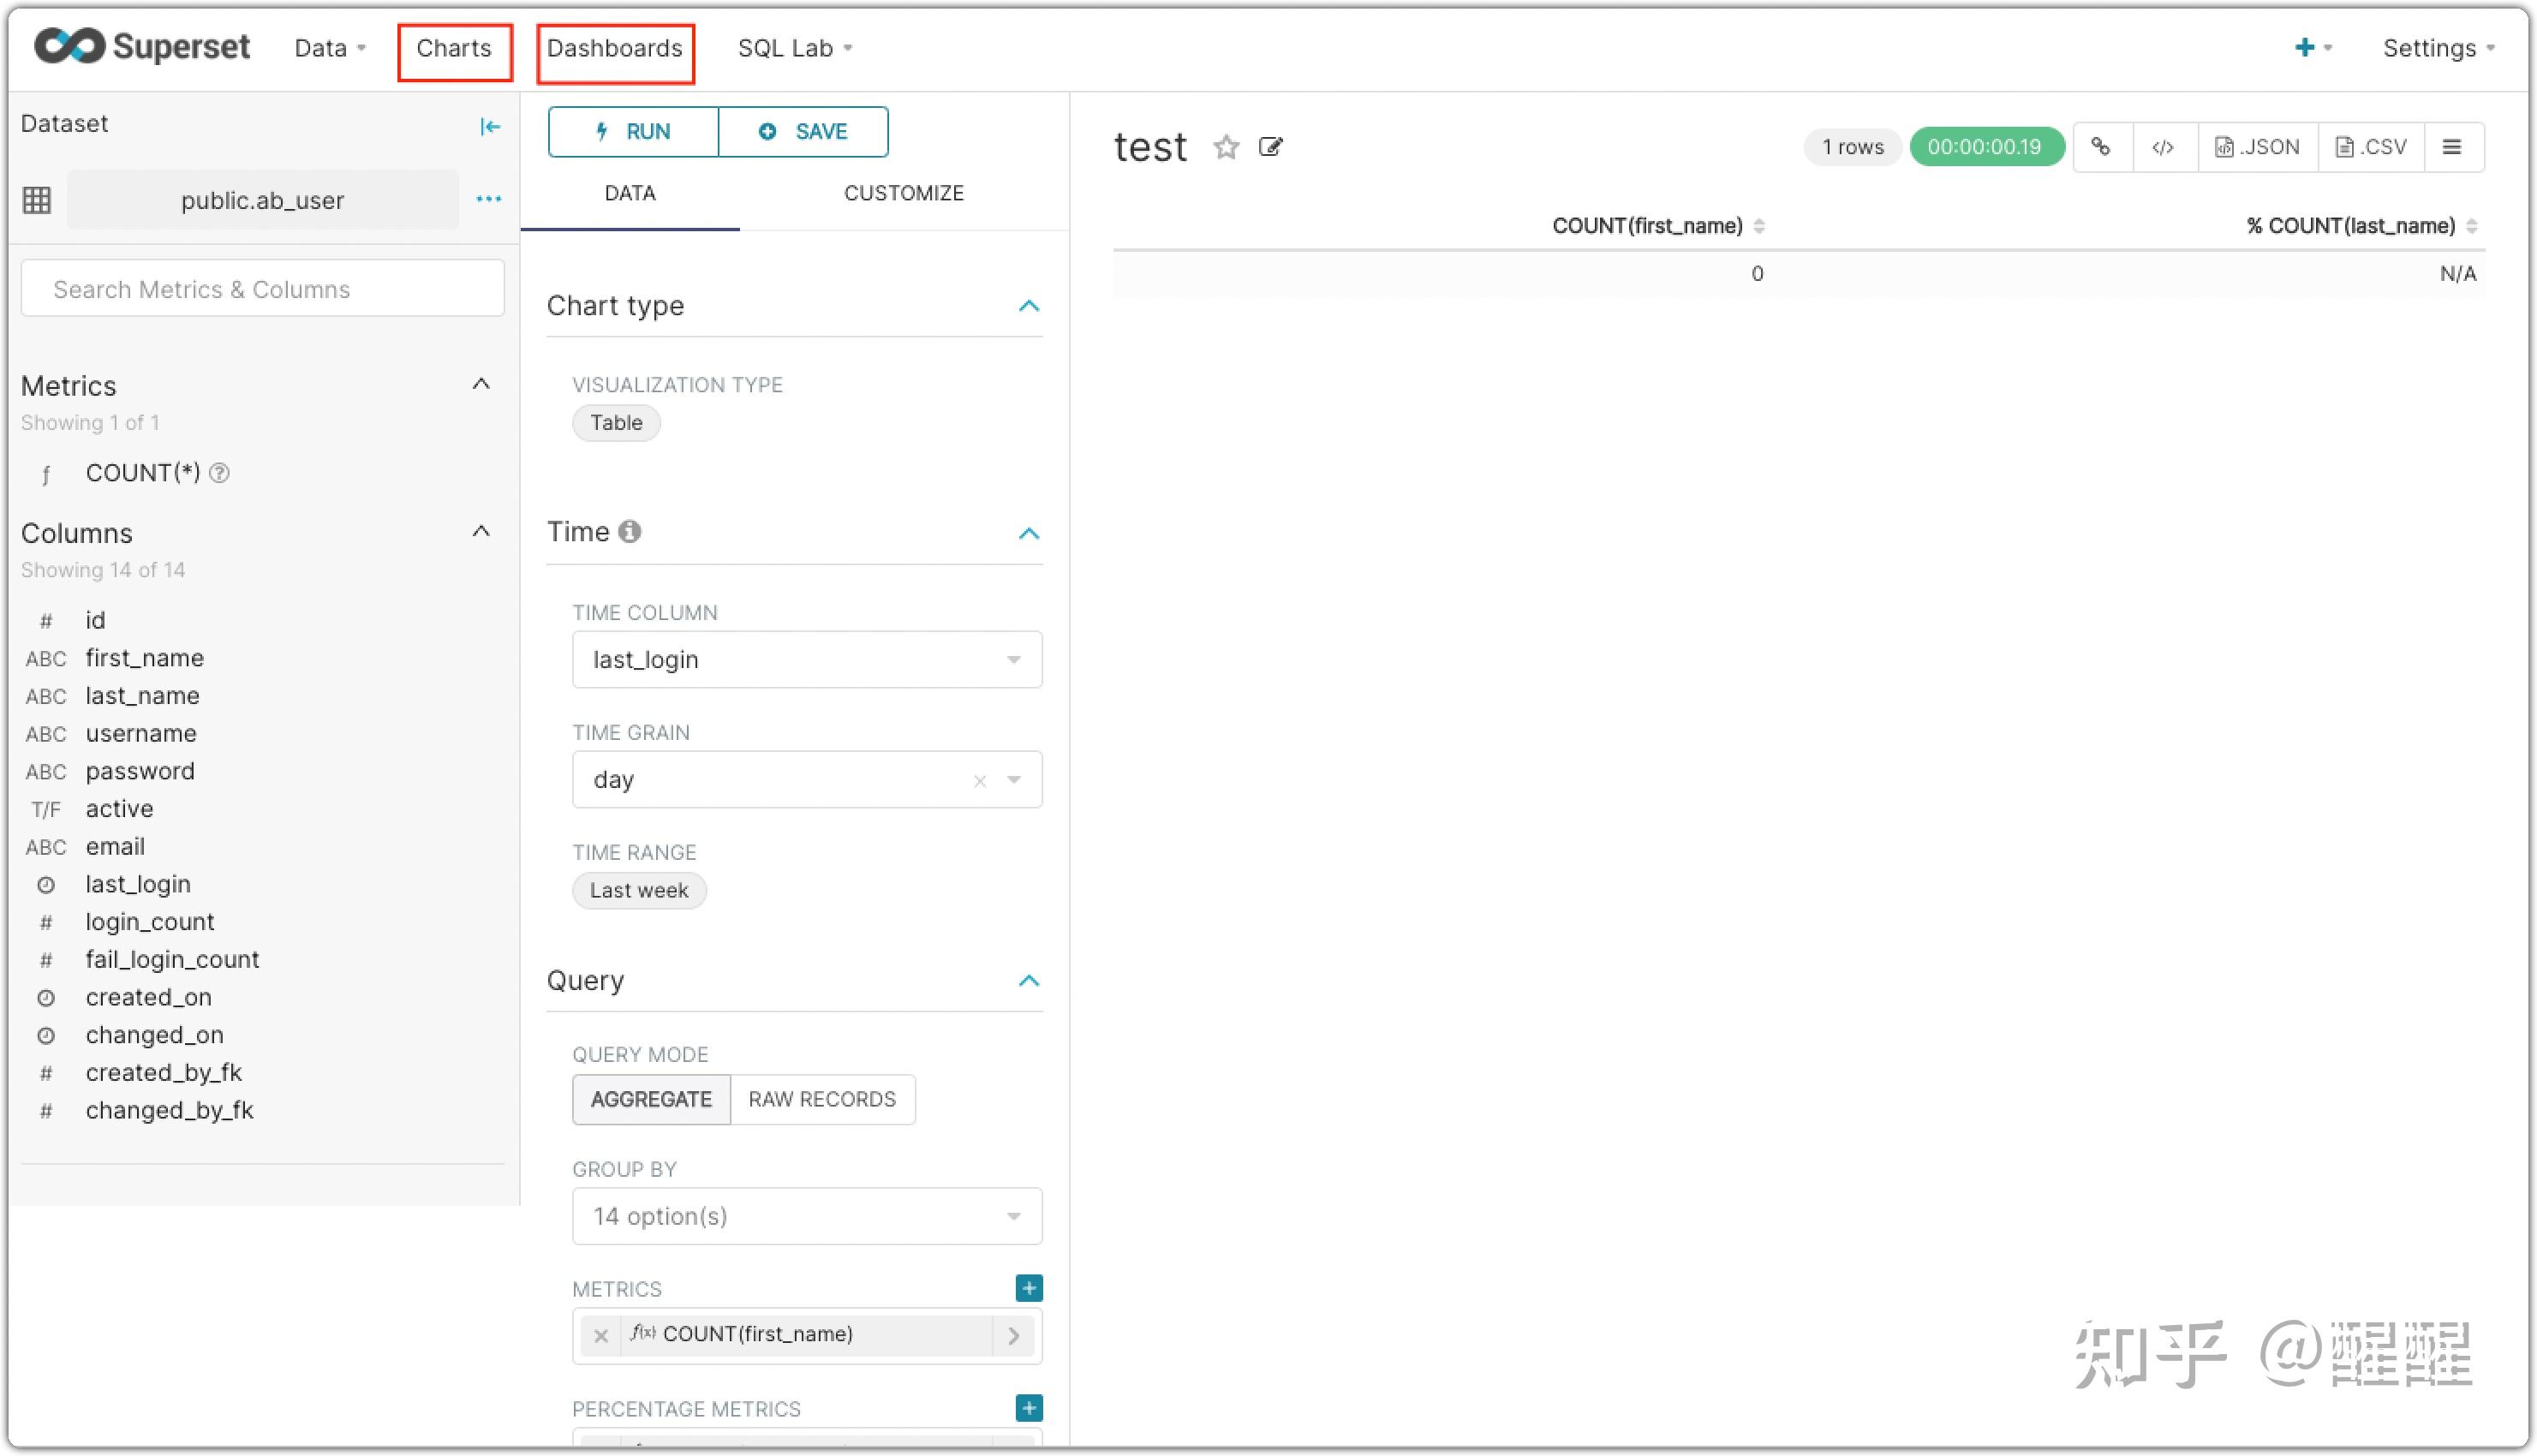Click the dataset three-dots options icon
This screenshot has height=1456, width=2537.
click(488, 199)
